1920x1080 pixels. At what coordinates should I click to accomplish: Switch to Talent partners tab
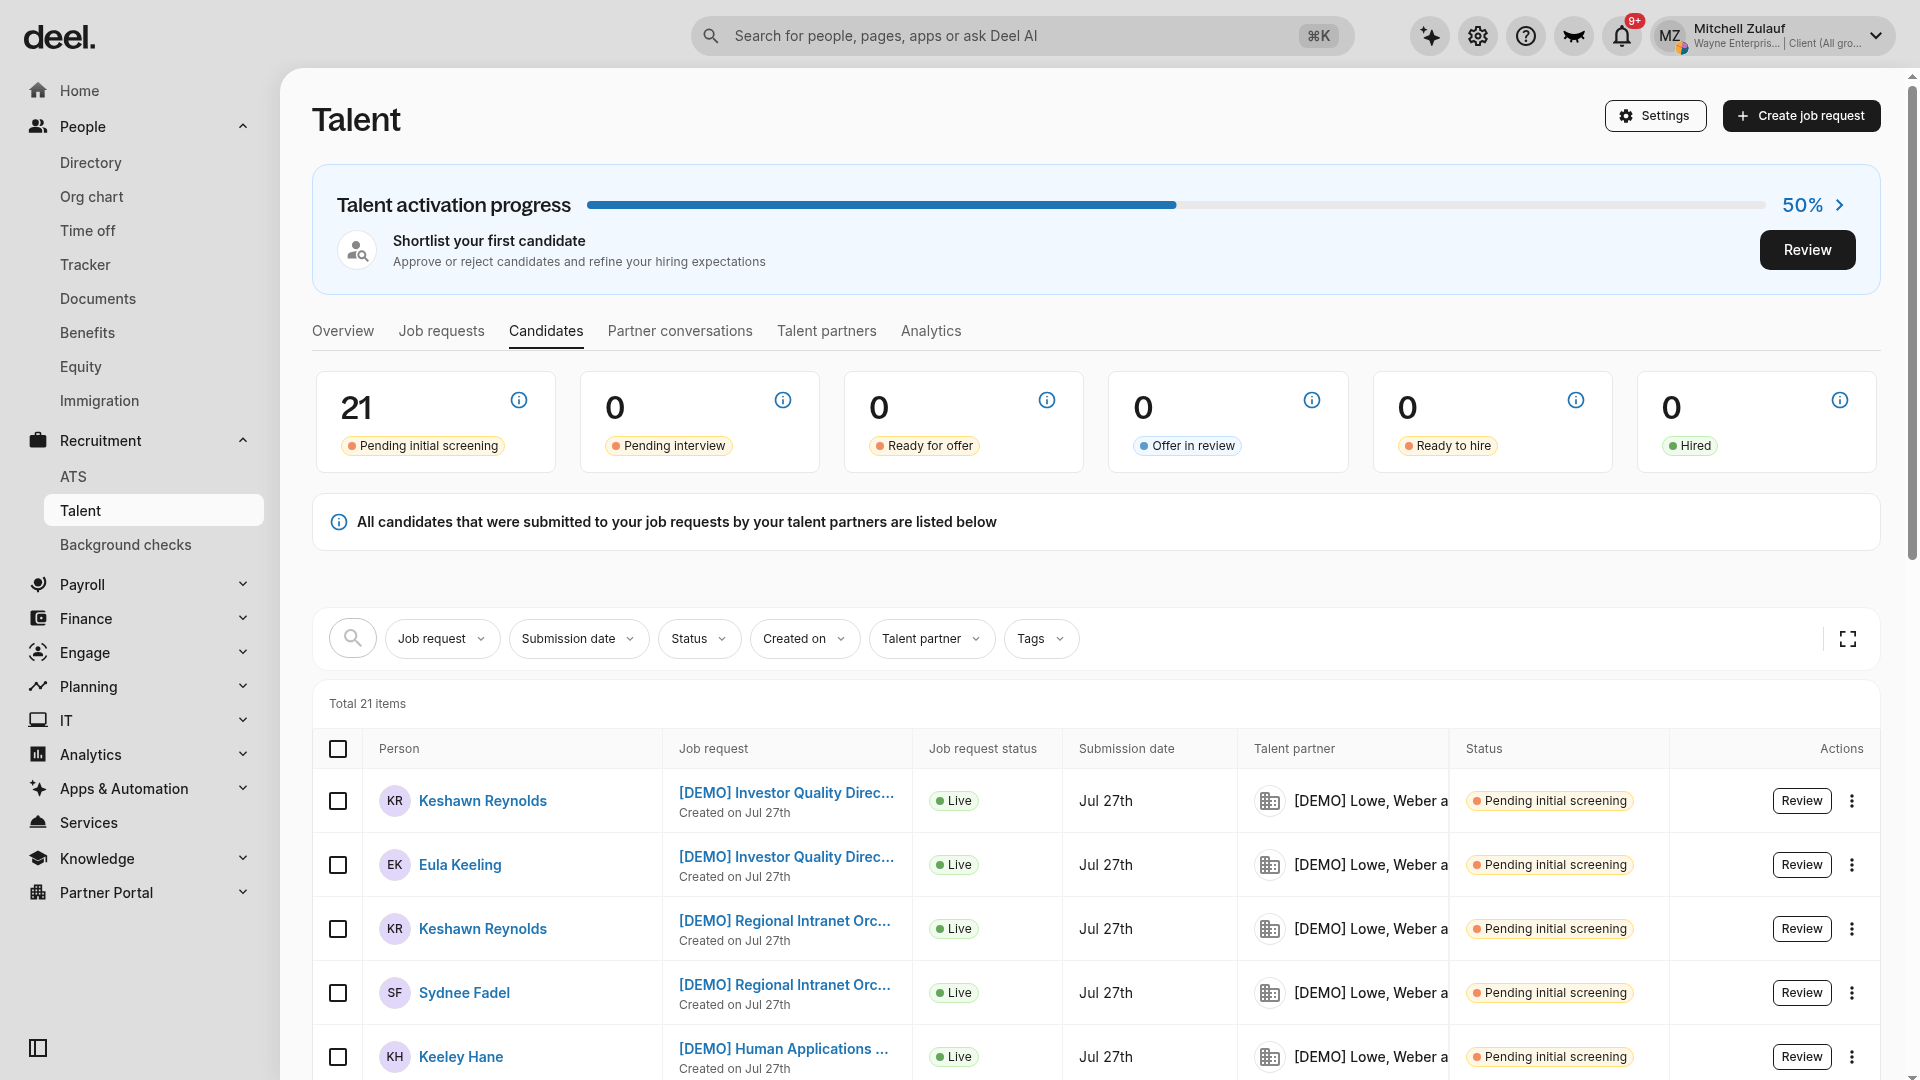(827, 331)
